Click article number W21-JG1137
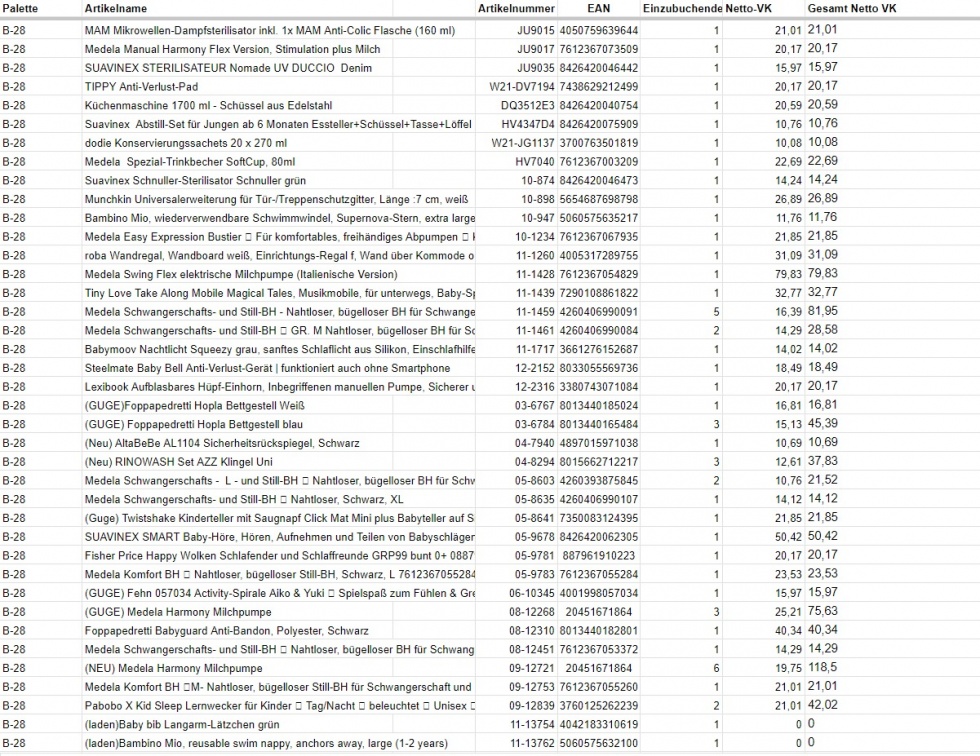The width and height of the screenshot is (980, 756). coord(523,142)
